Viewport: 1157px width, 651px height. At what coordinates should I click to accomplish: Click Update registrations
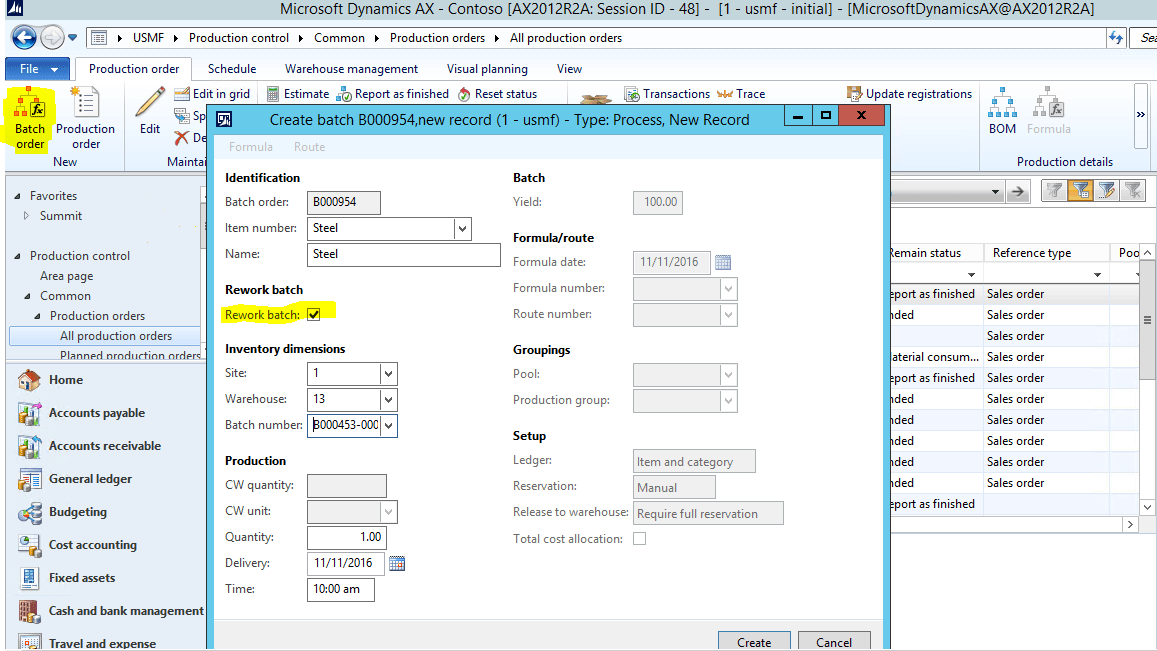(x=910, y=94)
